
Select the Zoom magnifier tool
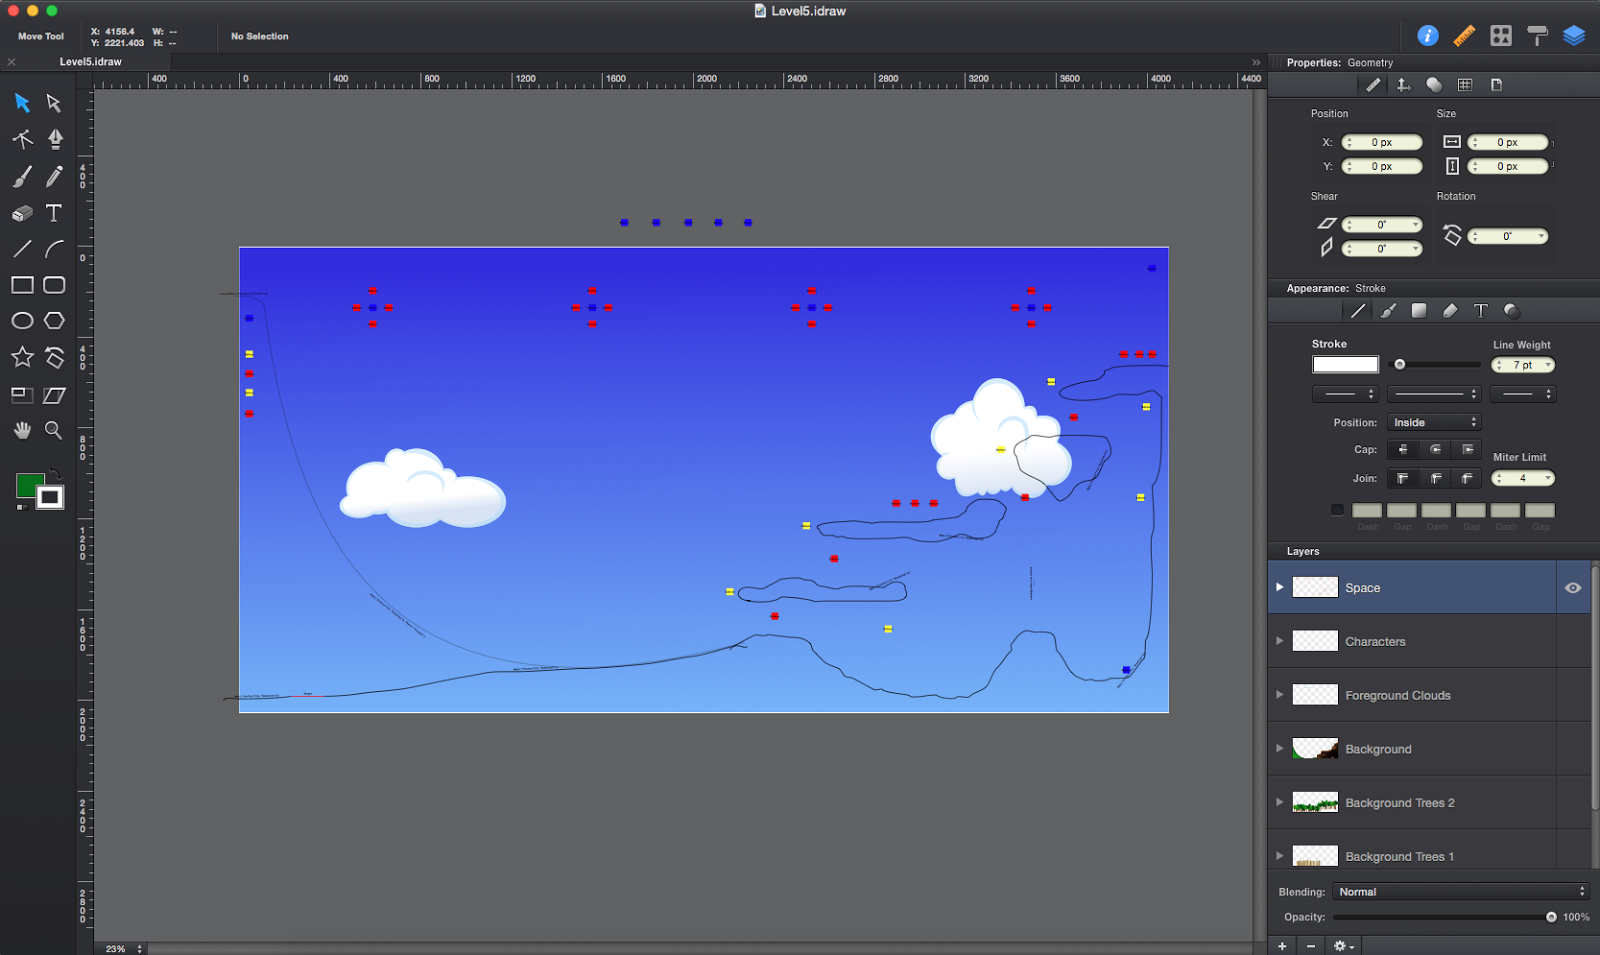54,430
